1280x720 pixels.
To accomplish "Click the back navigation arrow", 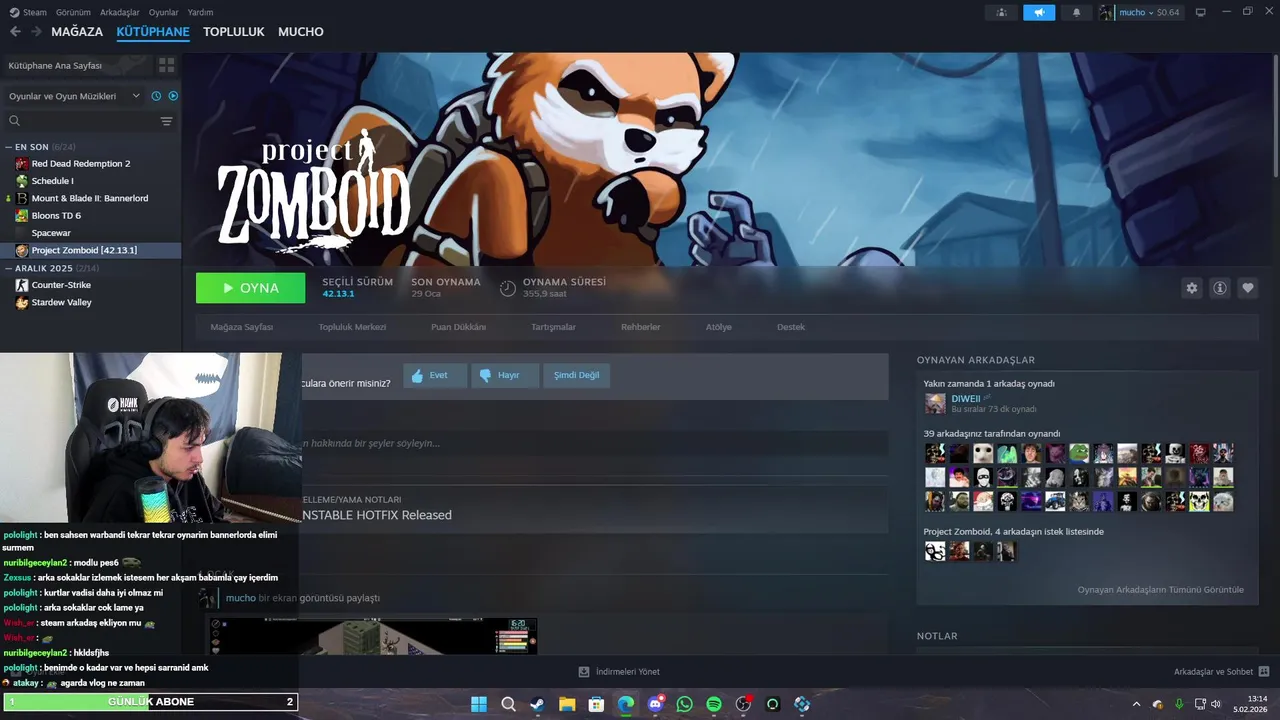I will pyautogui.click(x=15, y=32).
